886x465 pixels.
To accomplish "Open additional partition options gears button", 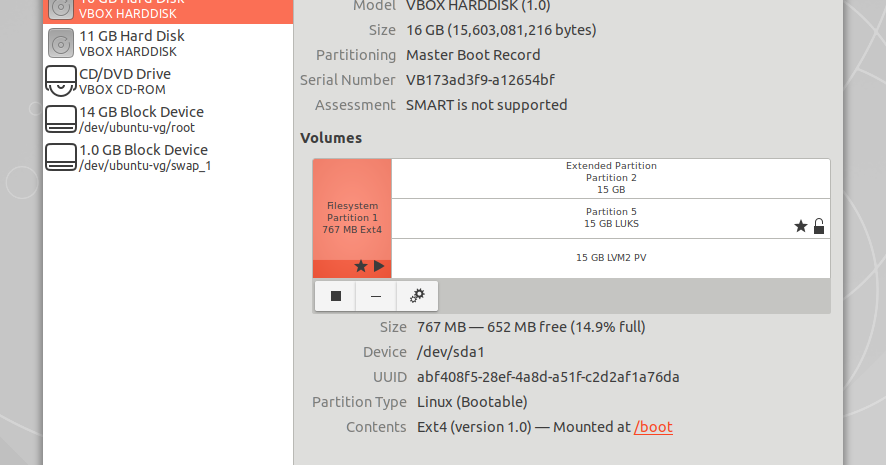I will (417, 296).
